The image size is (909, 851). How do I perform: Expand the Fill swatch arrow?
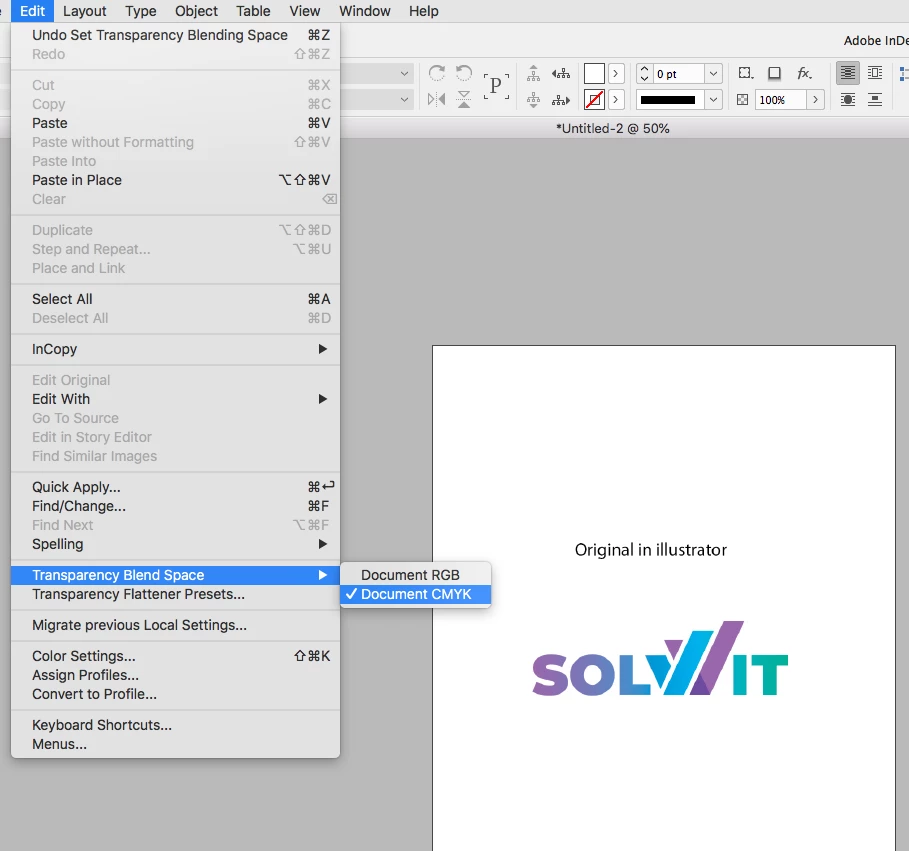pyautogui.click(x=616, y=74)
